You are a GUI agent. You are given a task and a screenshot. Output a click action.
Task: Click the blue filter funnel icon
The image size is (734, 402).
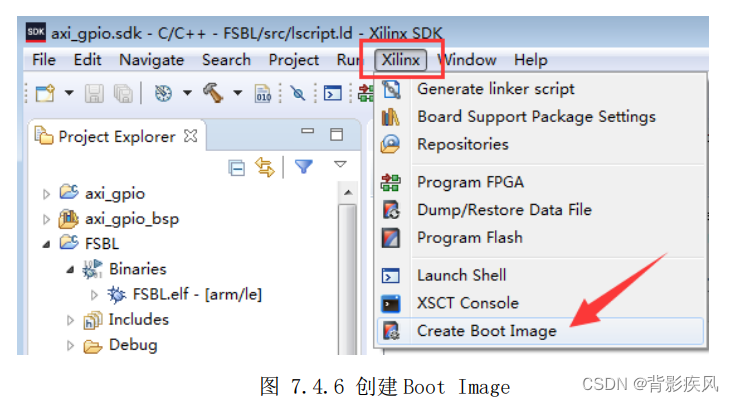(303, 166)
